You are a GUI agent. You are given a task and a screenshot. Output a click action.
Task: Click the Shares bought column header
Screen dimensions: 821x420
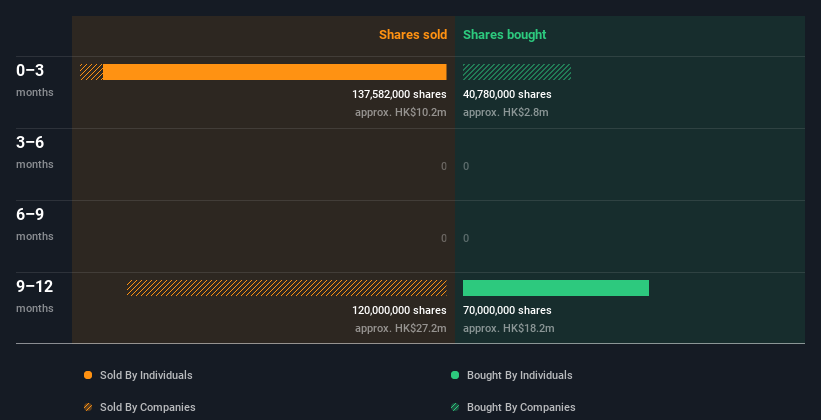pyautogui.click(x=505, y=35)
